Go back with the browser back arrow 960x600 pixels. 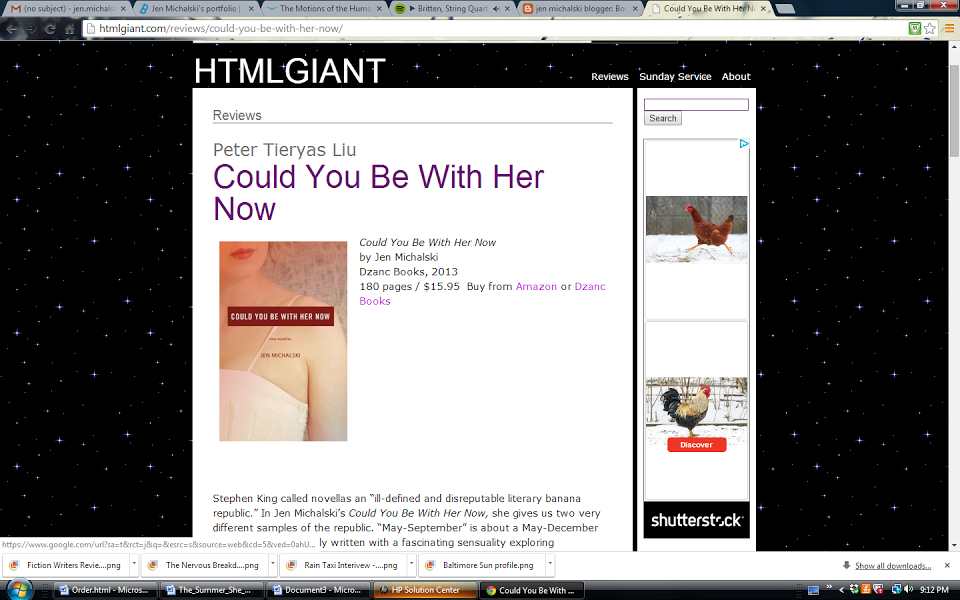12,29
